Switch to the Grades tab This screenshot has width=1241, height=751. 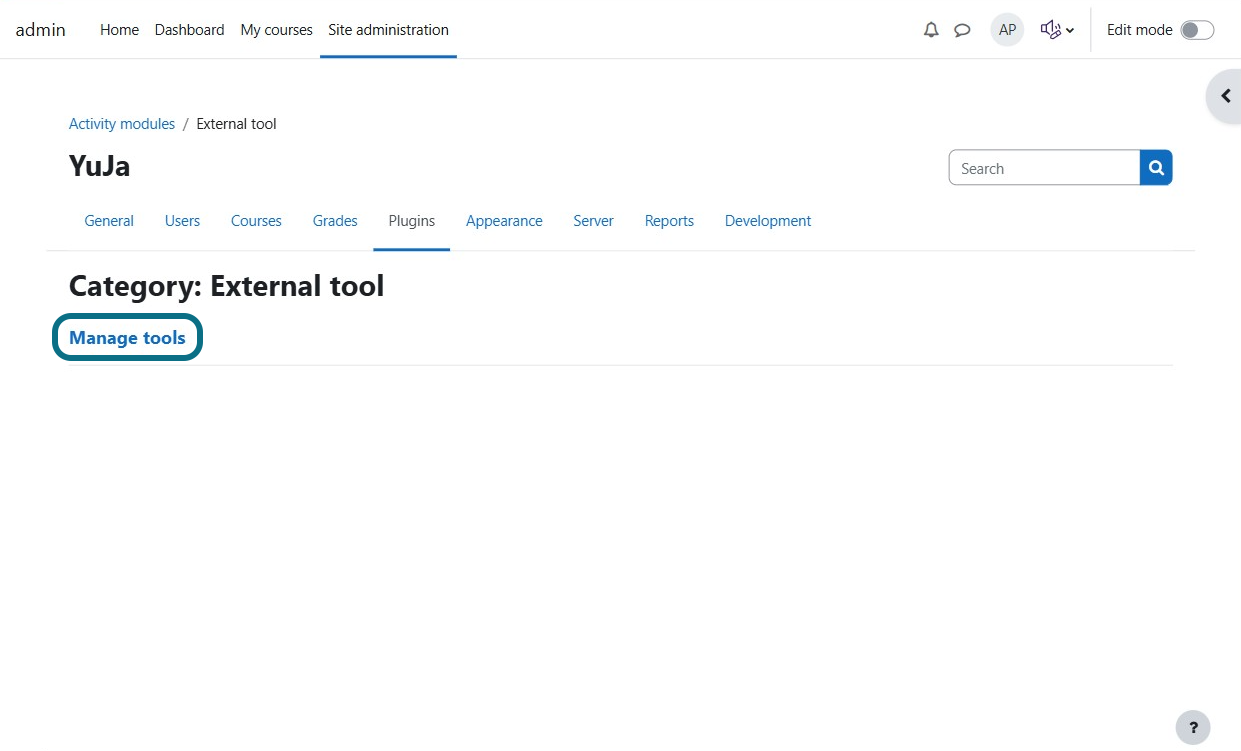click(x=335, y=221)
